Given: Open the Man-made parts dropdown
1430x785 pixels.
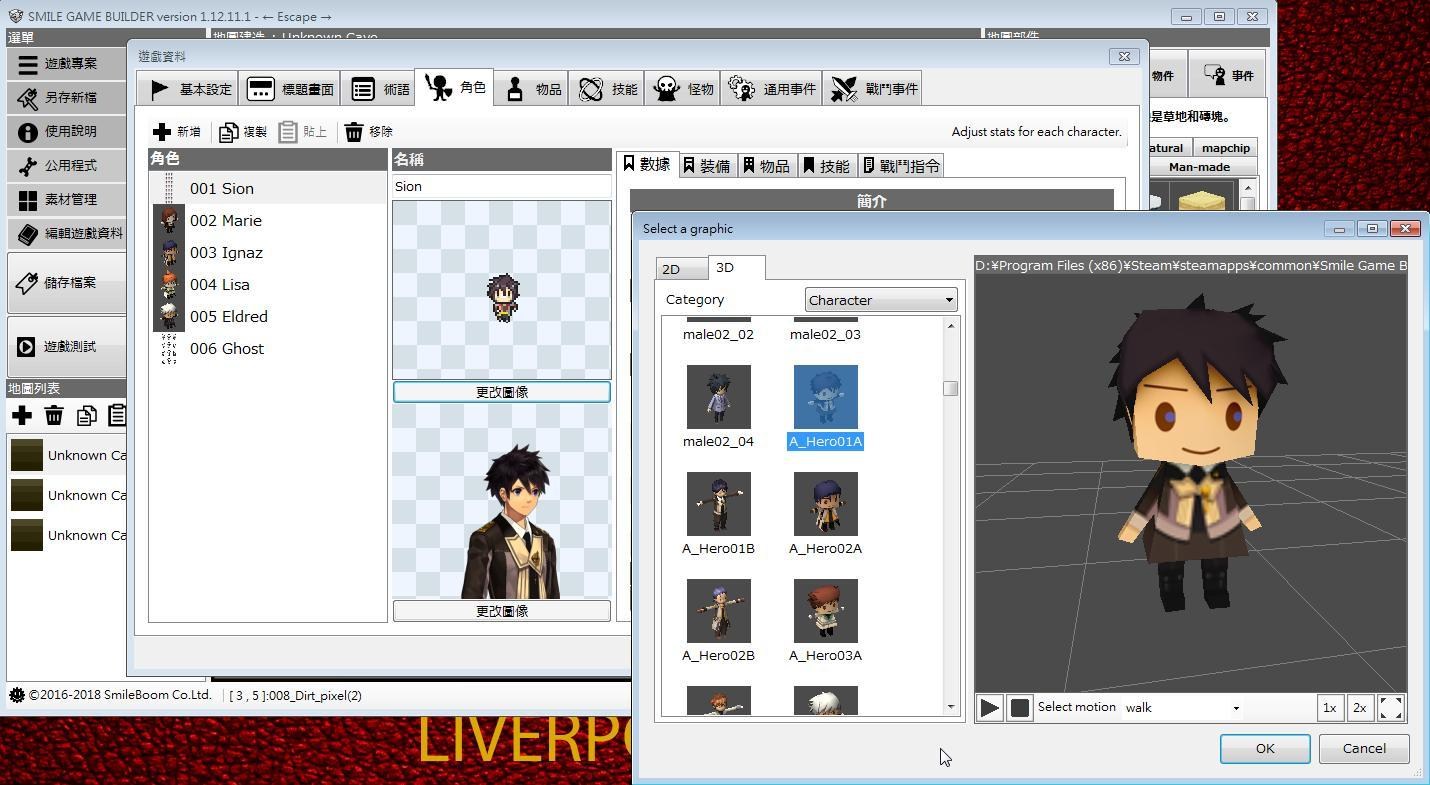Looking at the screenshot, I should tap(1202, 167).
